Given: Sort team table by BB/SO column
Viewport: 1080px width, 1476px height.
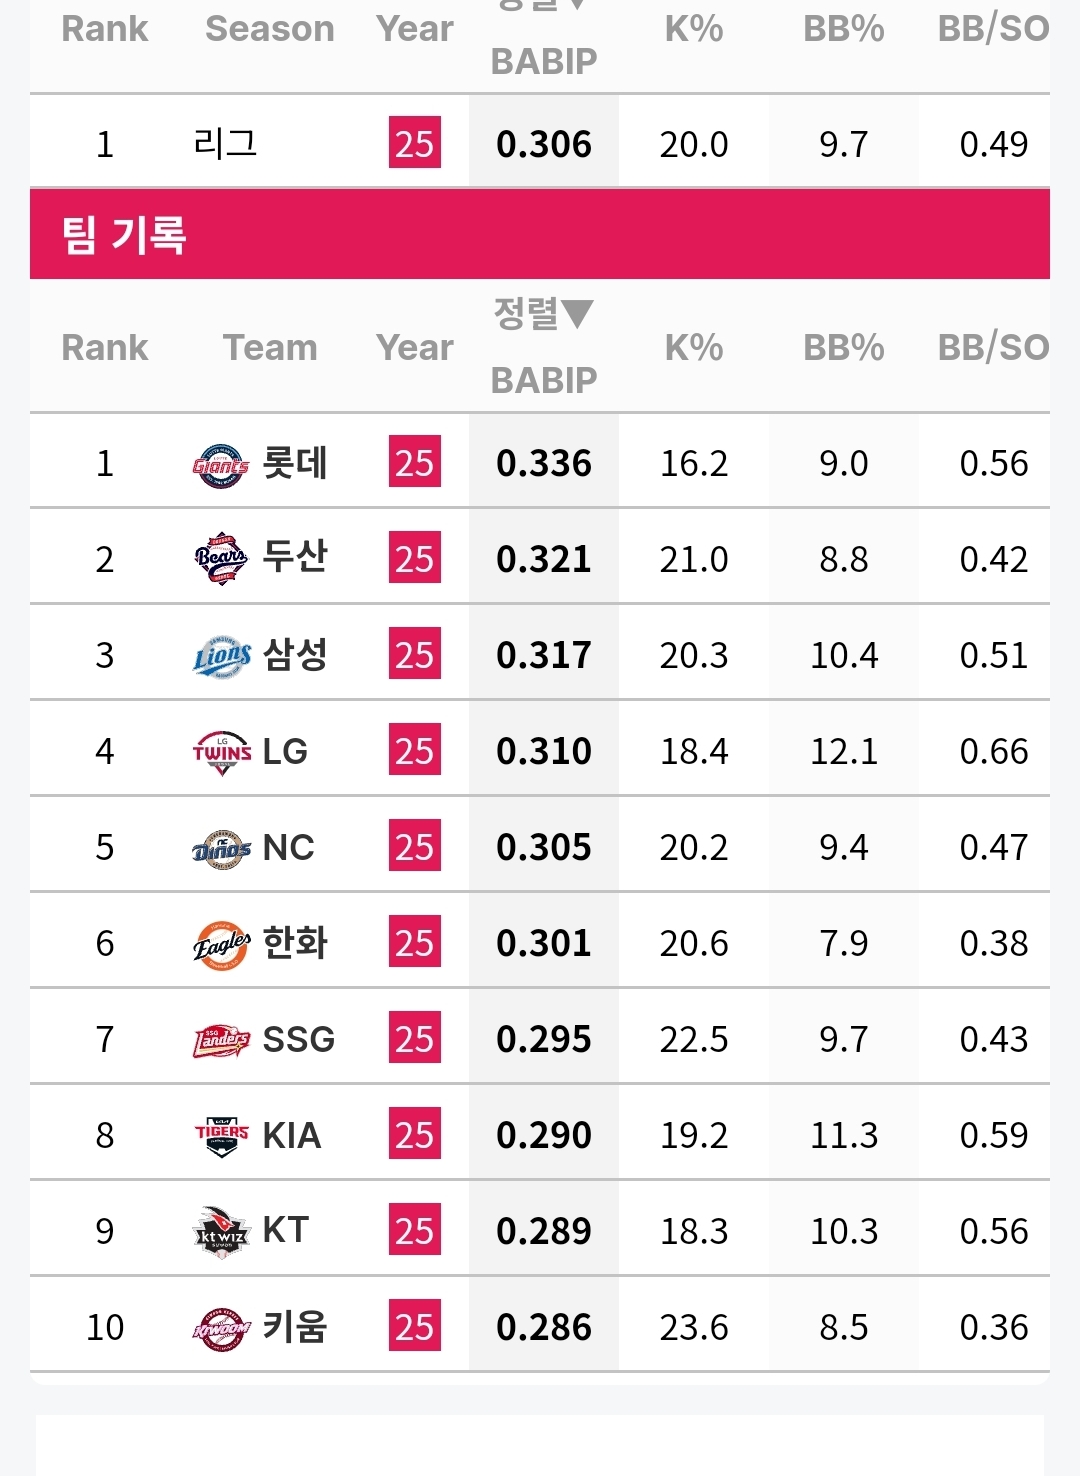Looking at the screenshot, I should pyautogui.click(x=993, y=347).
